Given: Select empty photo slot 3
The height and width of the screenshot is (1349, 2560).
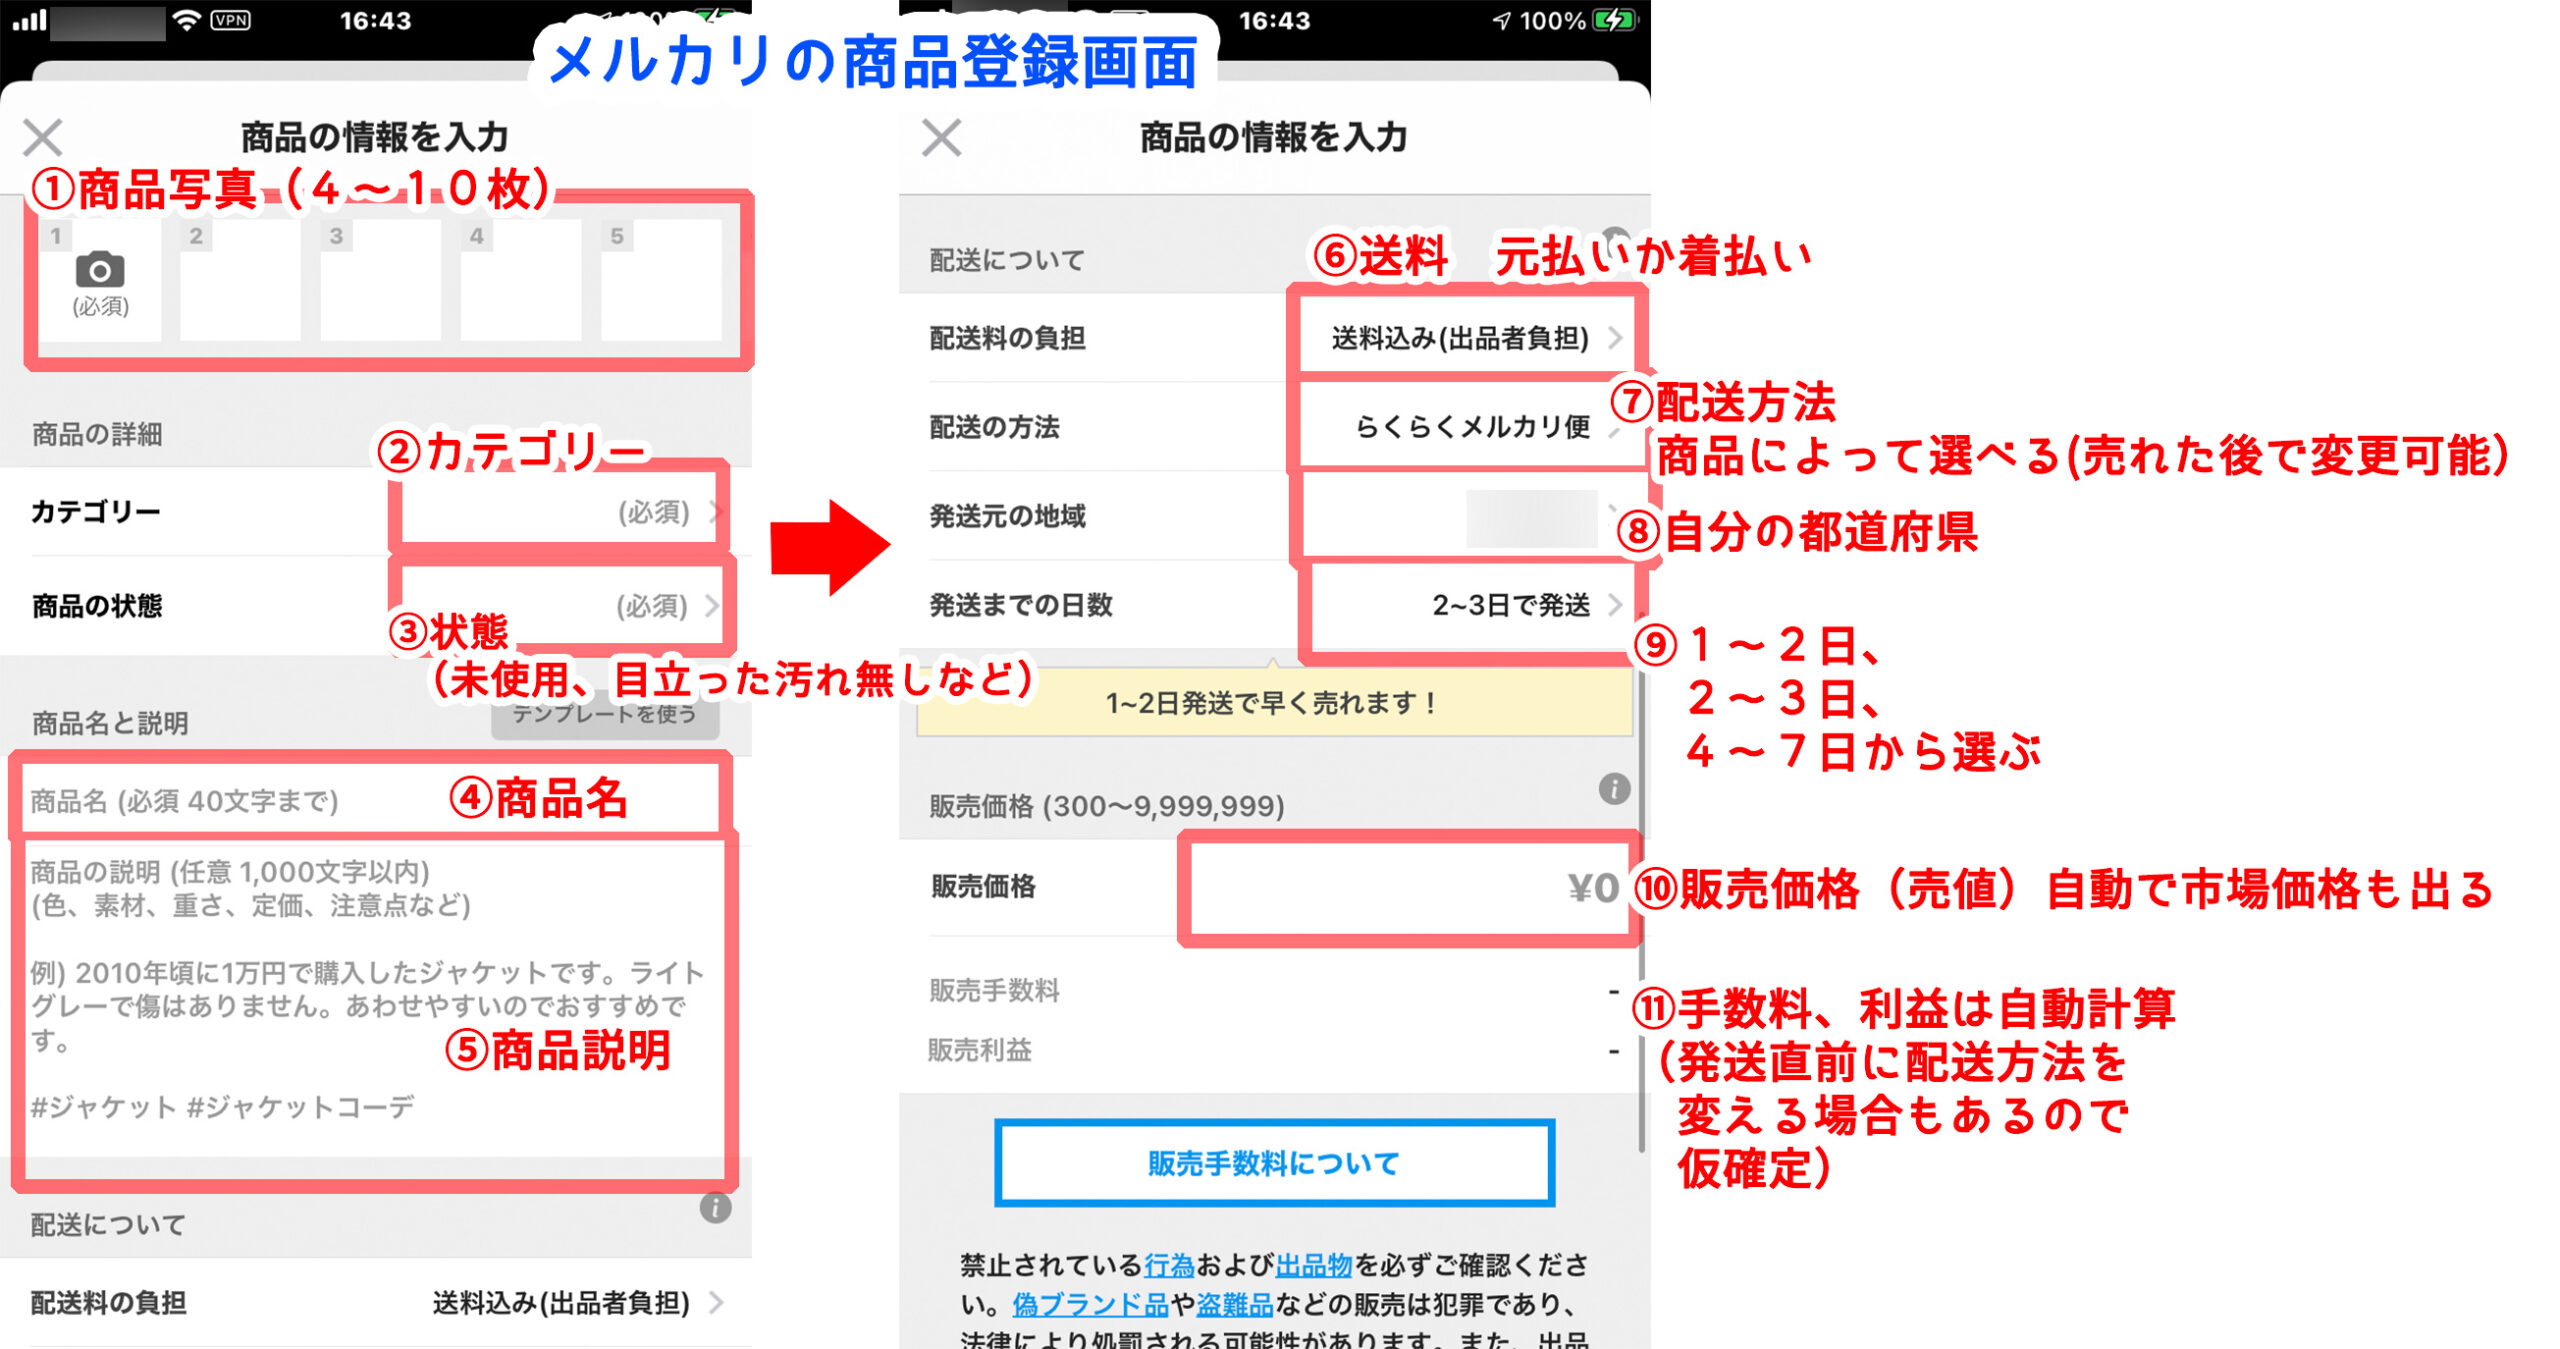Looking at the screenshot, I should [380, 281].
